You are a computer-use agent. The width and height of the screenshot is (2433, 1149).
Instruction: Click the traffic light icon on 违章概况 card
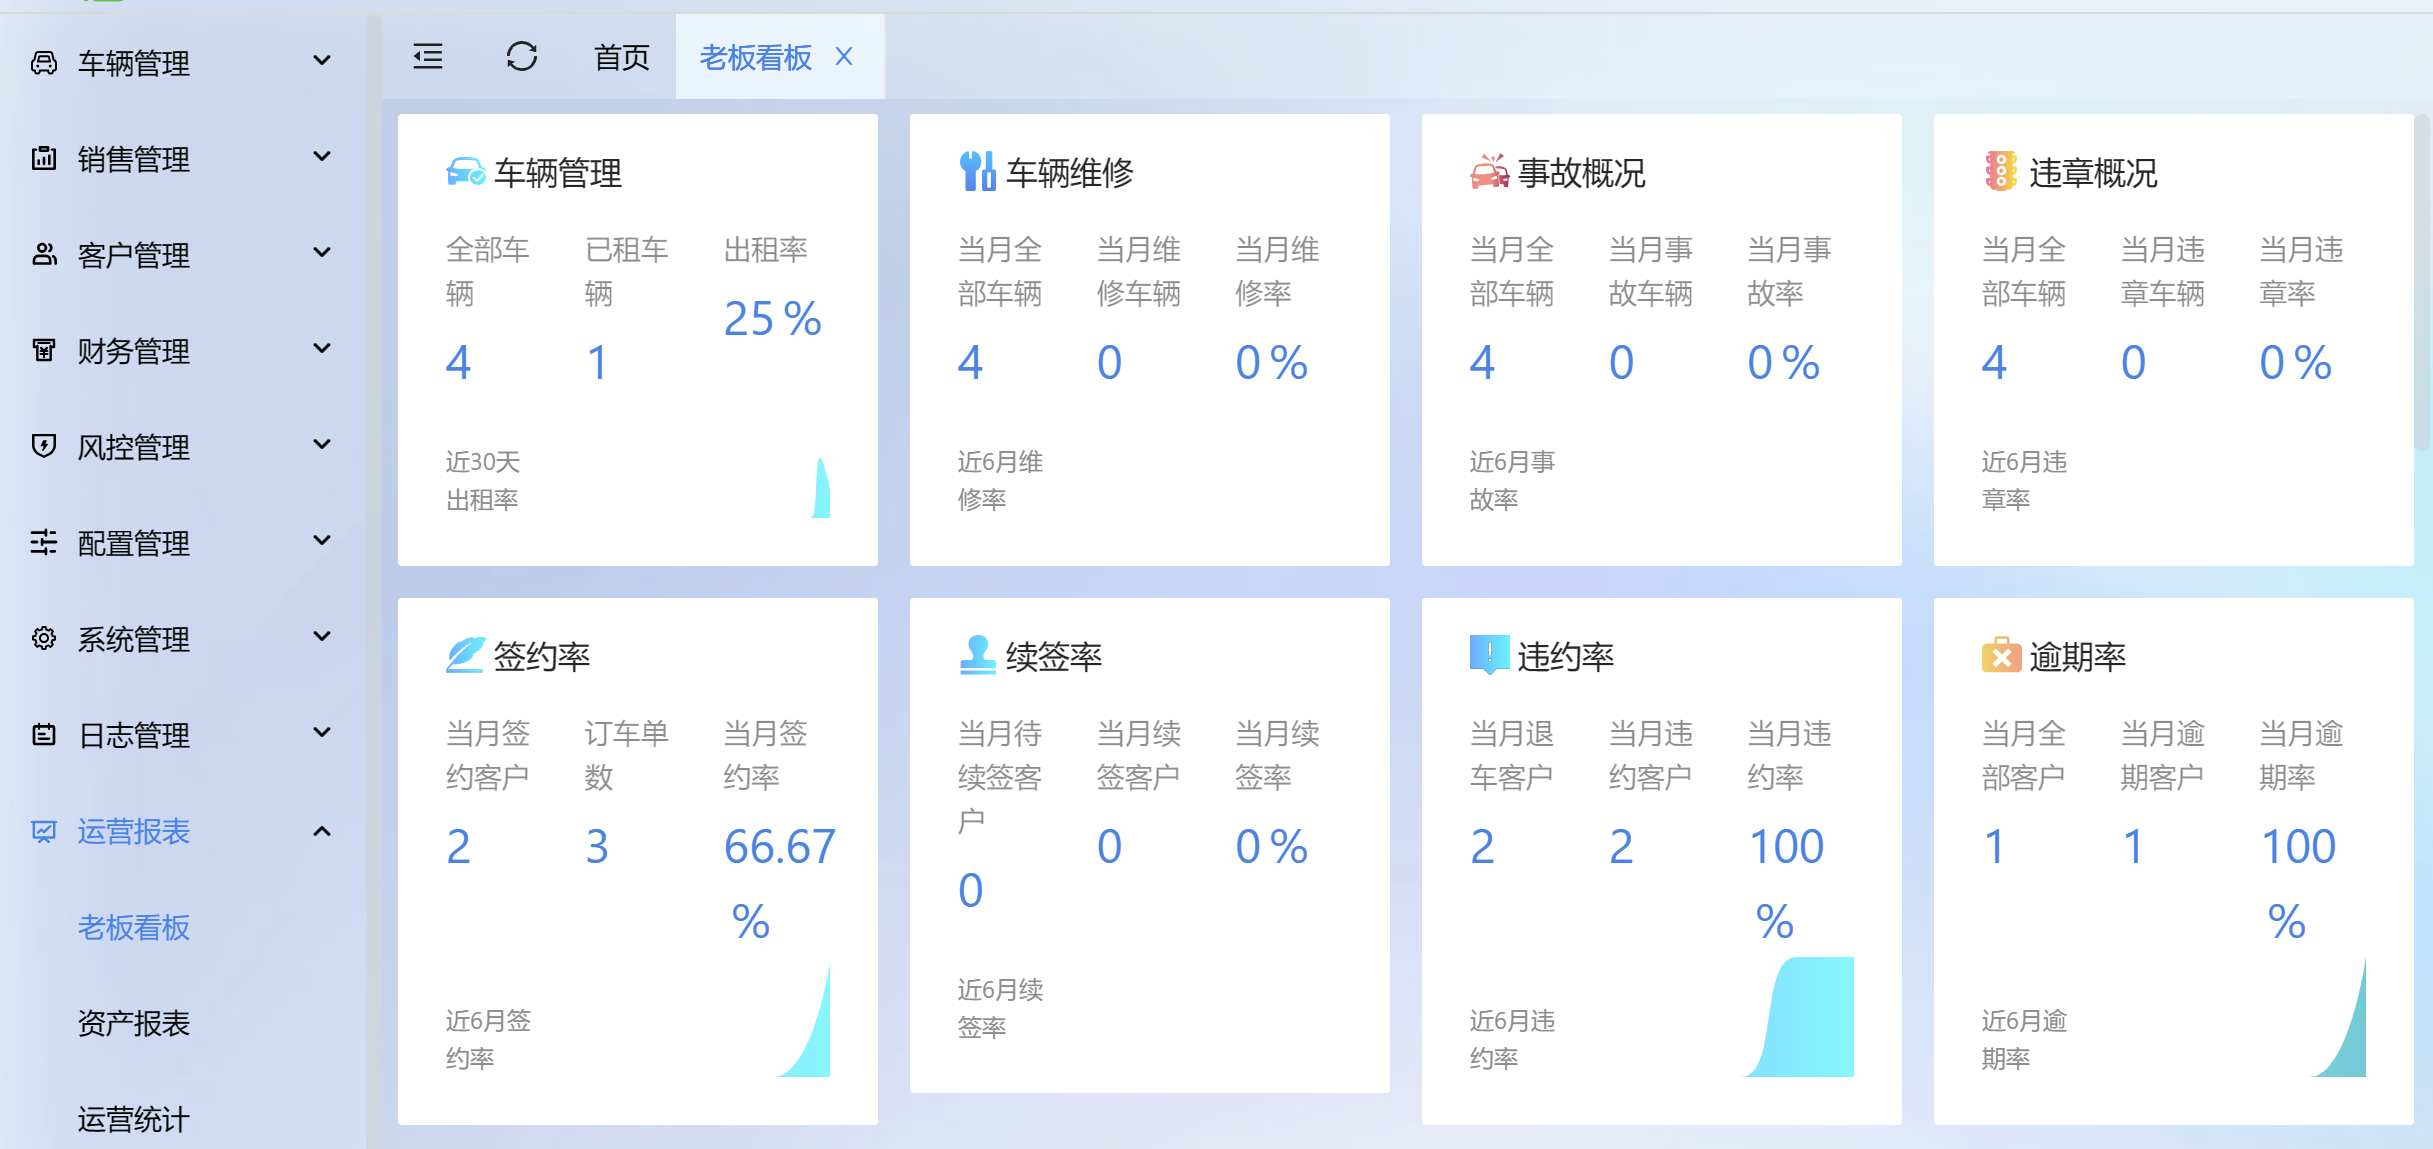2000,172
